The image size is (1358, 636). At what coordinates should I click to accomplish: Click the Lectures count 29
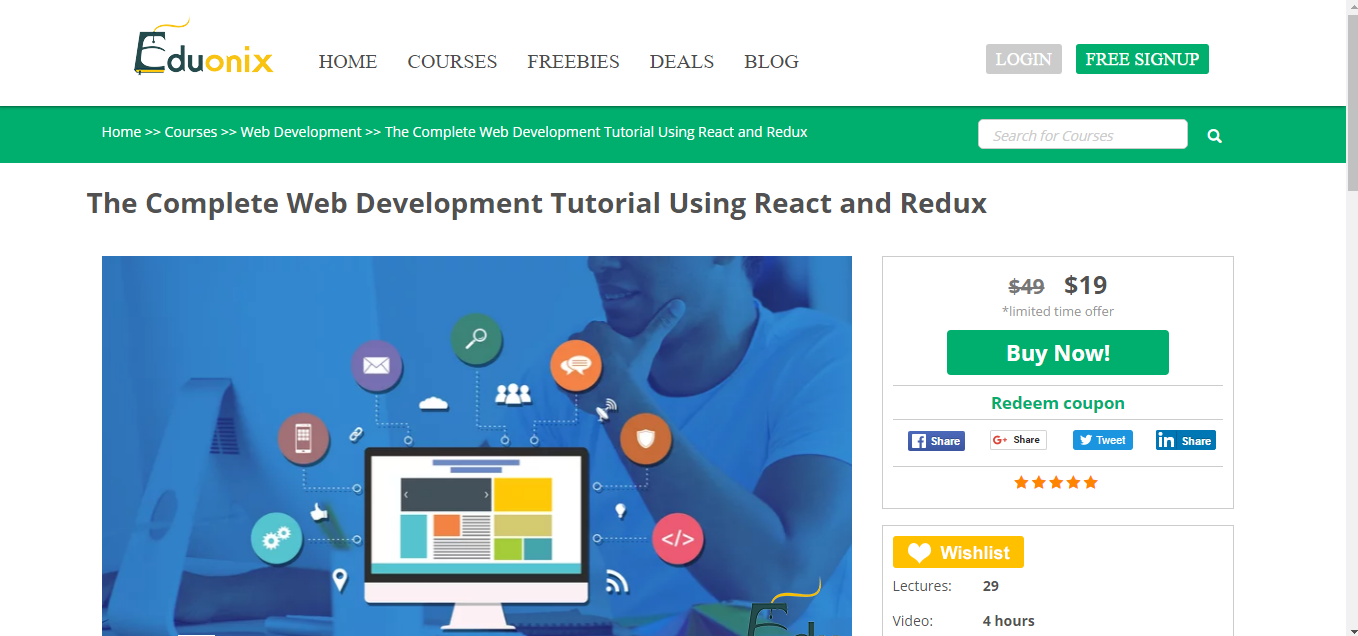991,586
